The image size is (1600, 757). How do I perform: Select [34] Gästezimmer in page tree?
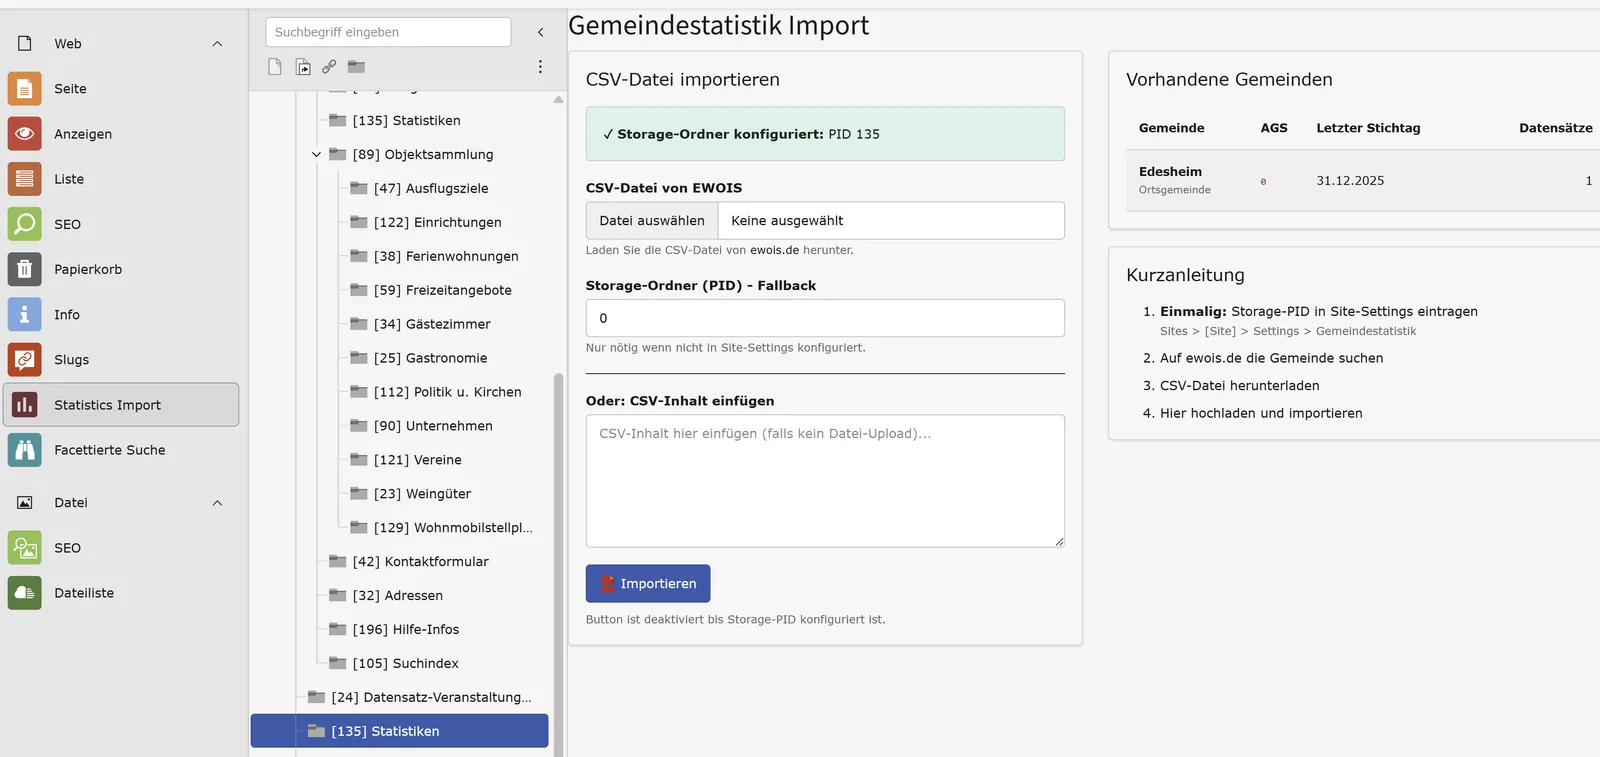pyautogui.click(x=432, y=324)
